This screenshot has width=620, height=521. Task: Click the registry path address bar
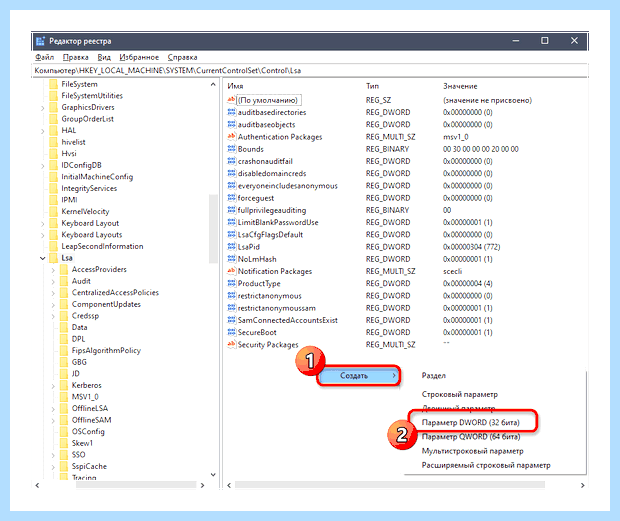click(310, 71)
